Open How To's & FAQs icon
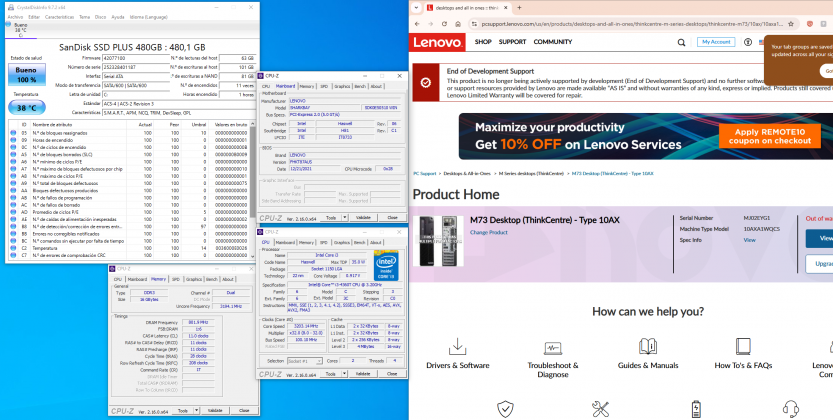 tap(743, 346)
